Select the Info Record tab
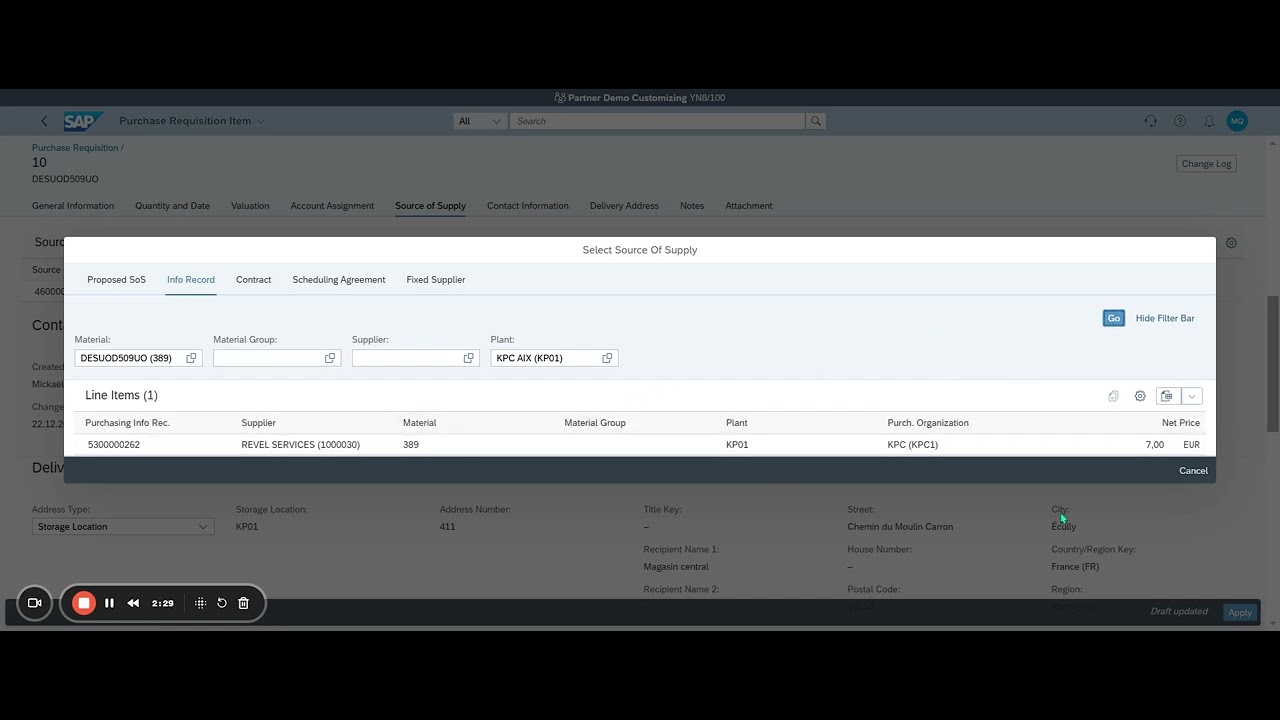1280x720 pixels. pyautogui.click(x=191, y=280)
